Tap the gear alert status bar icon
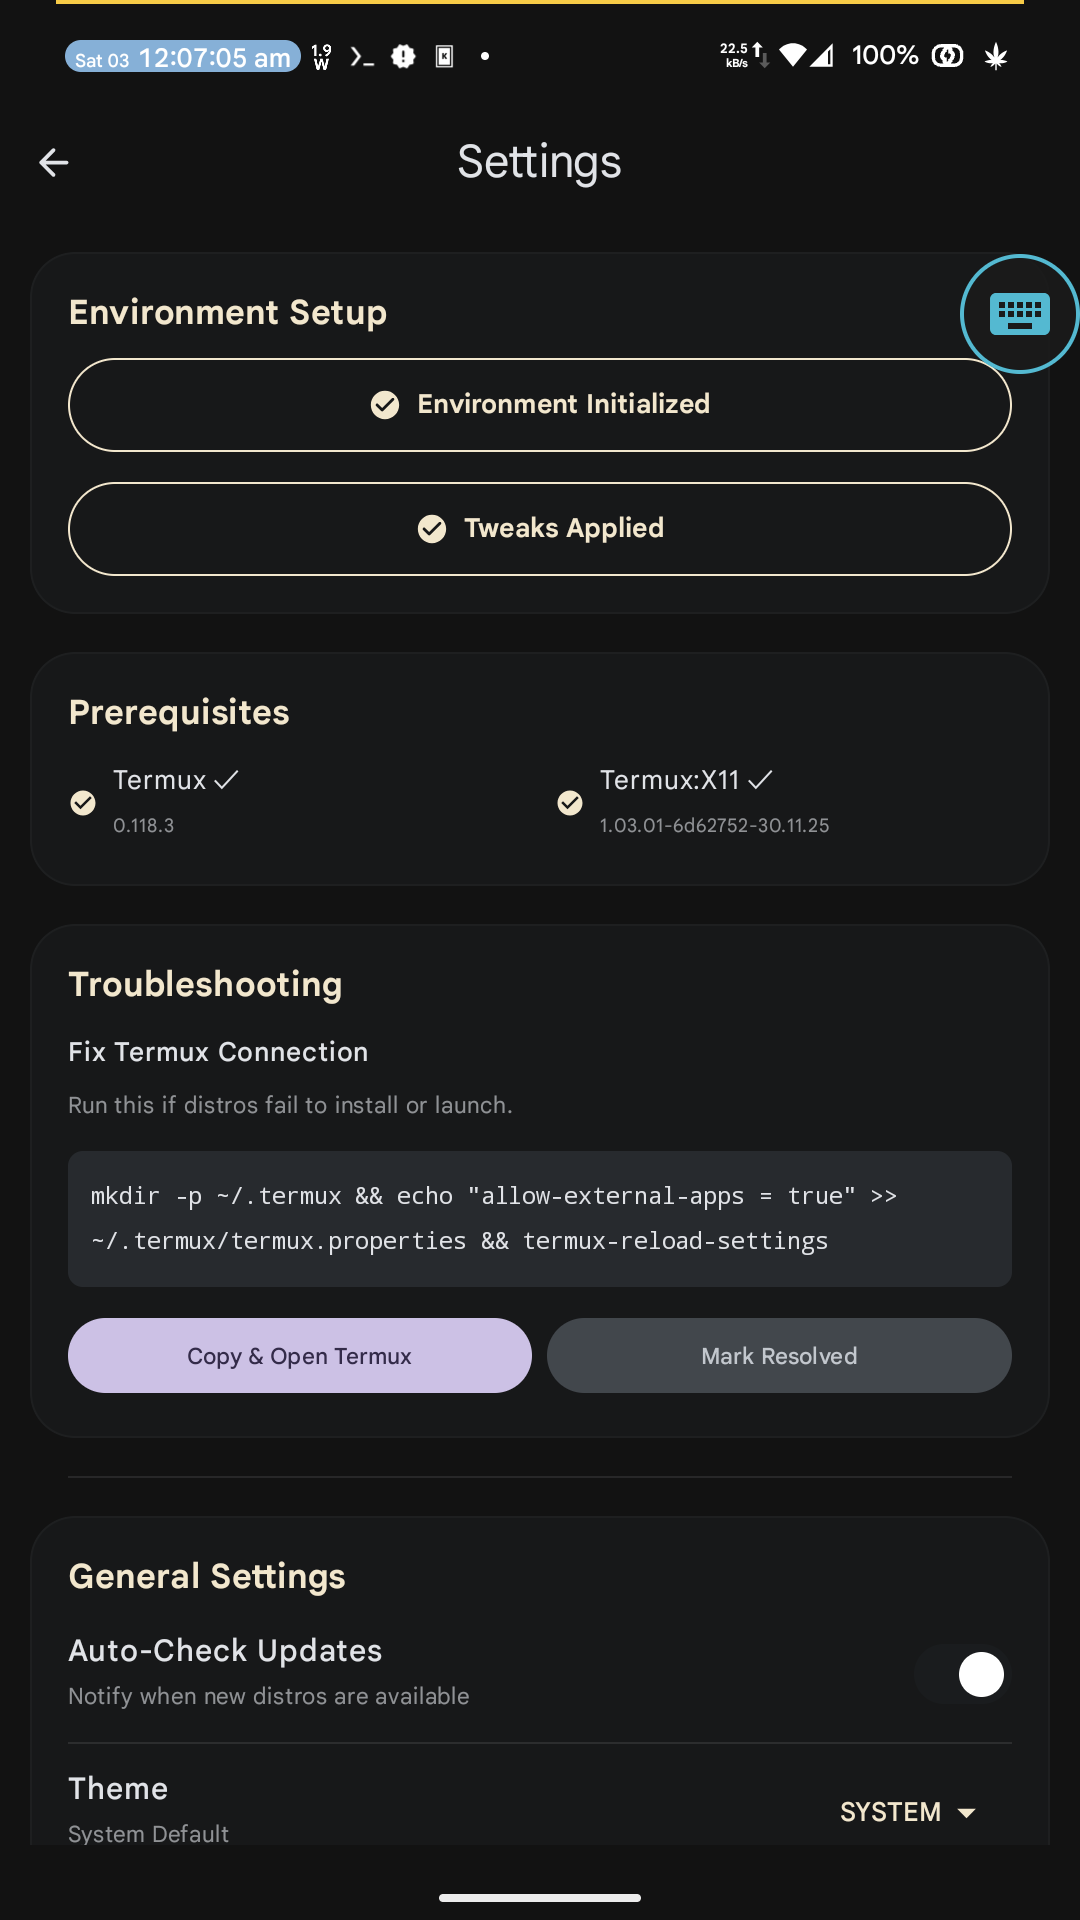Viewport: 1080px width, 1920px height. [403, 57]
